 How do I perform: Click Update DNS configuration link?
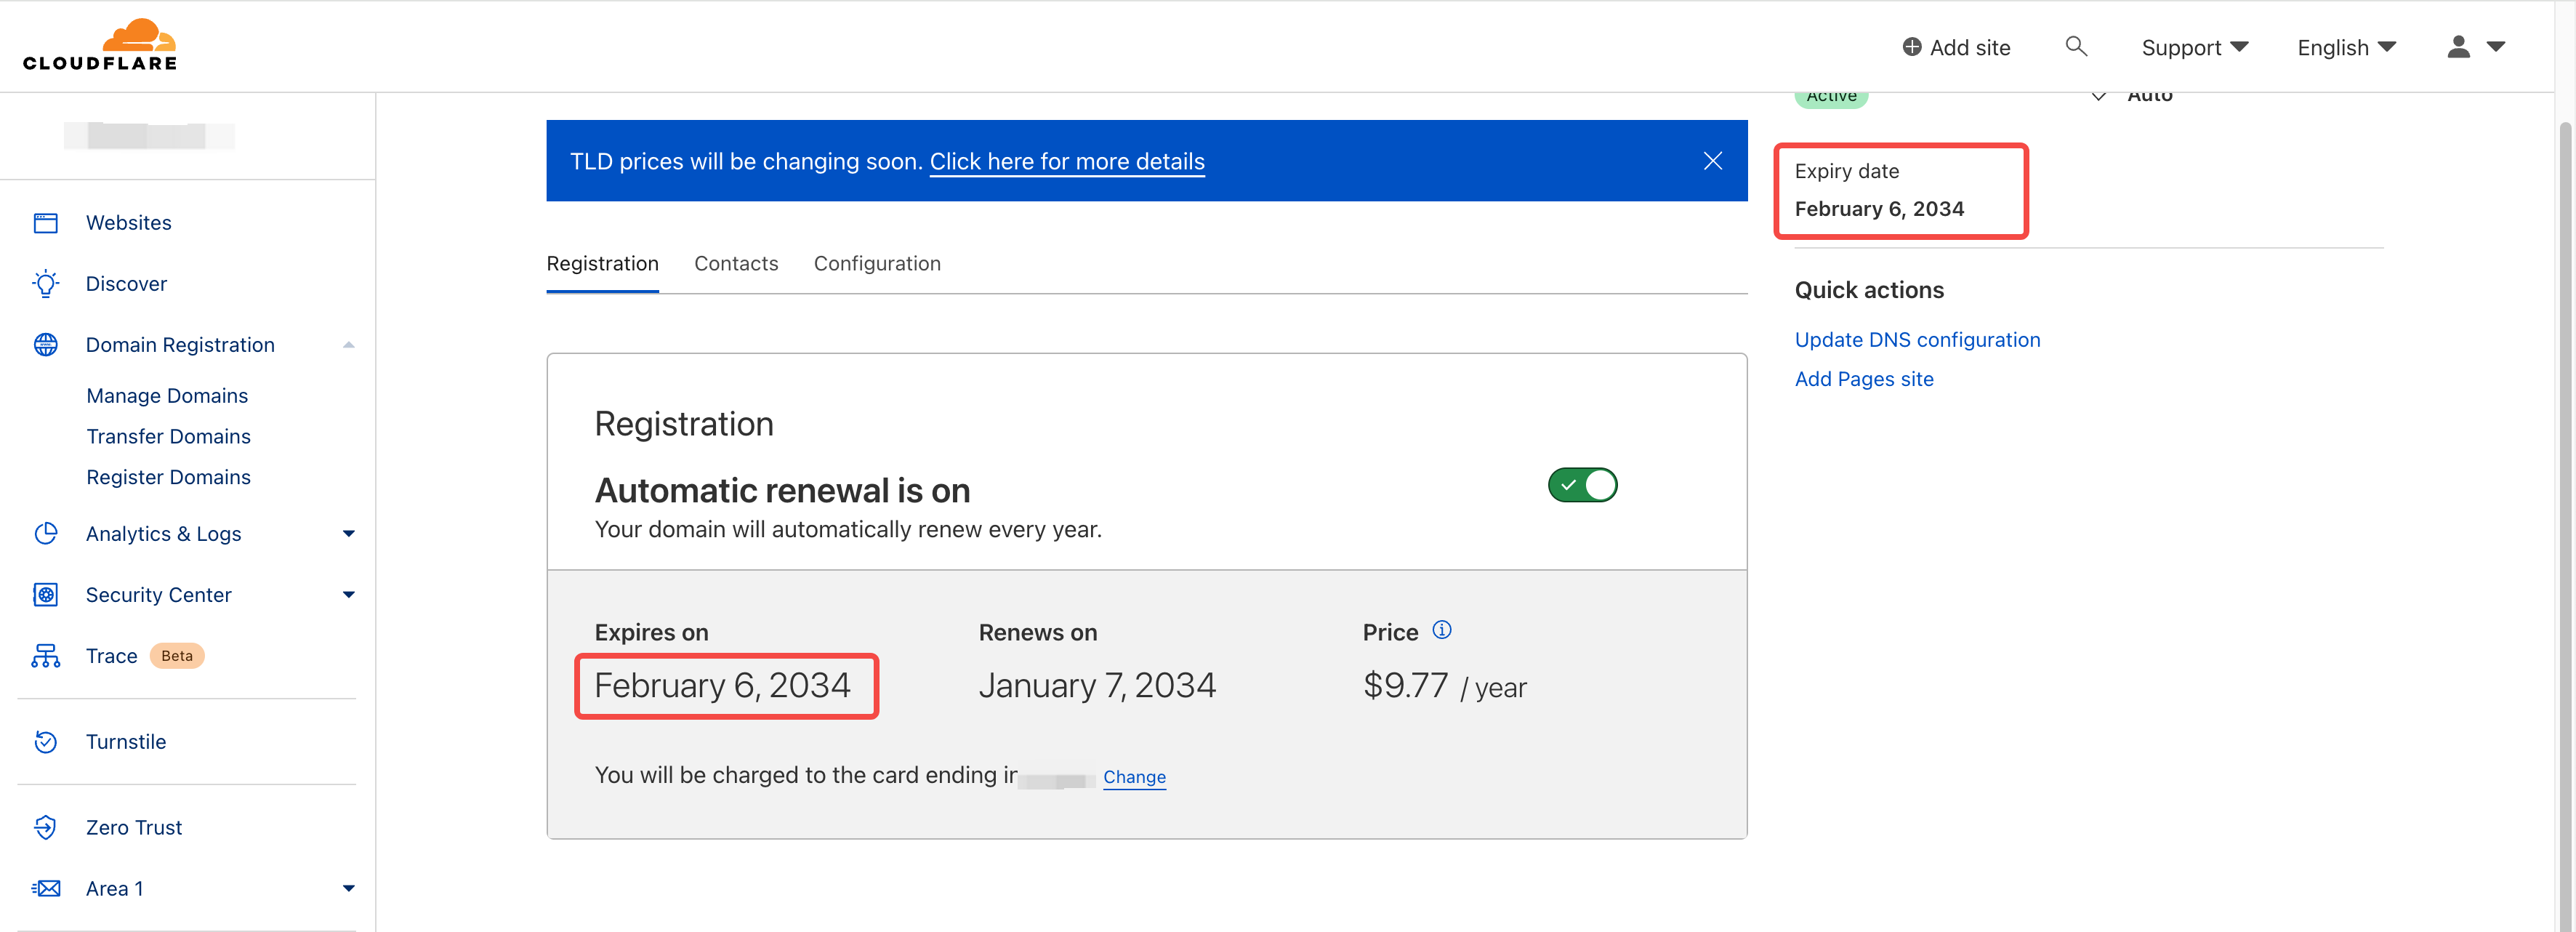click(x=1917, y=339)
